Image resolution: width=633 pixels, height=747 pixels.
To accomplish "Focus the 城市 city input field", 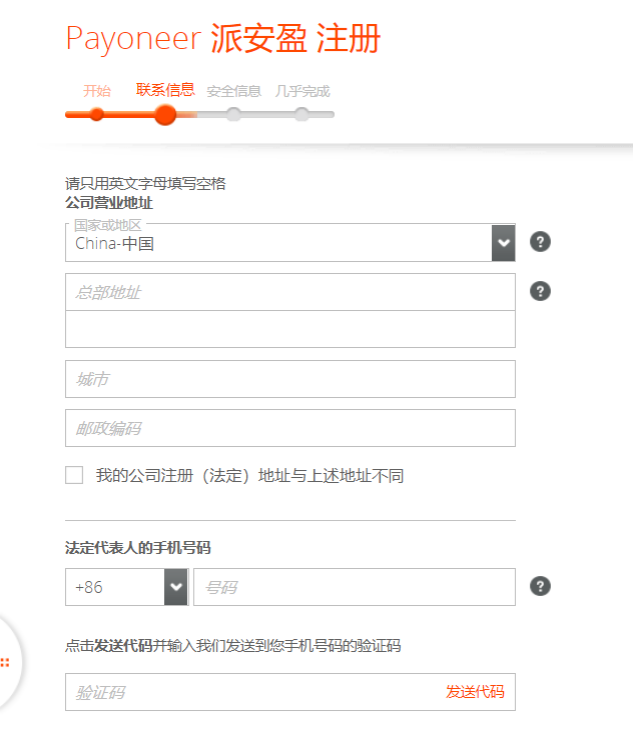I will point(290,379).
